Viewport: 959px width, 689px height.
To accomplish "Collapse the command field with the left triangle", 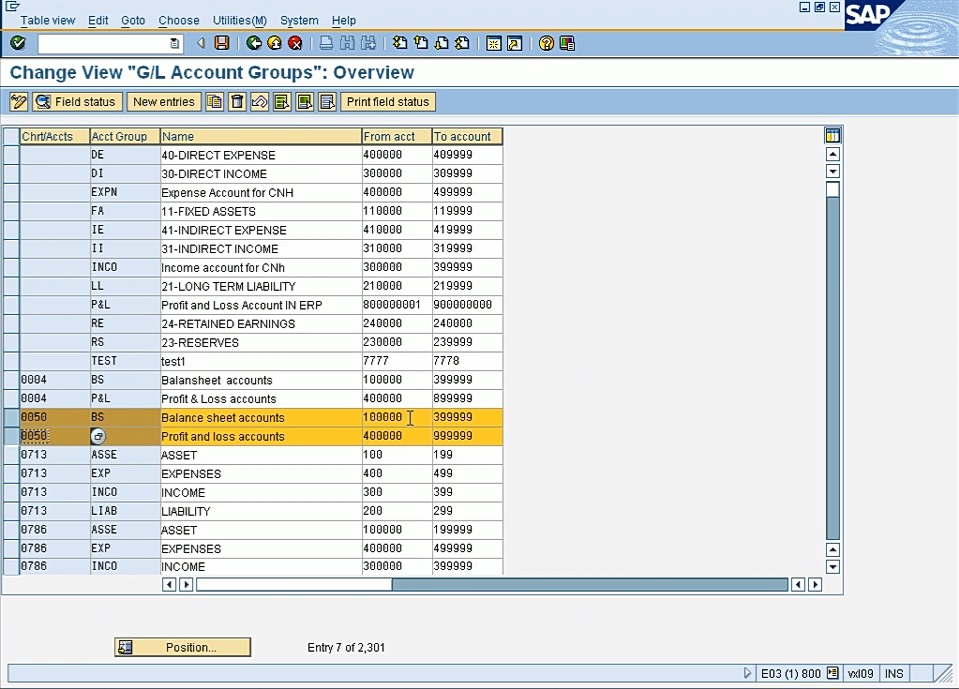I will pos(200,43).
